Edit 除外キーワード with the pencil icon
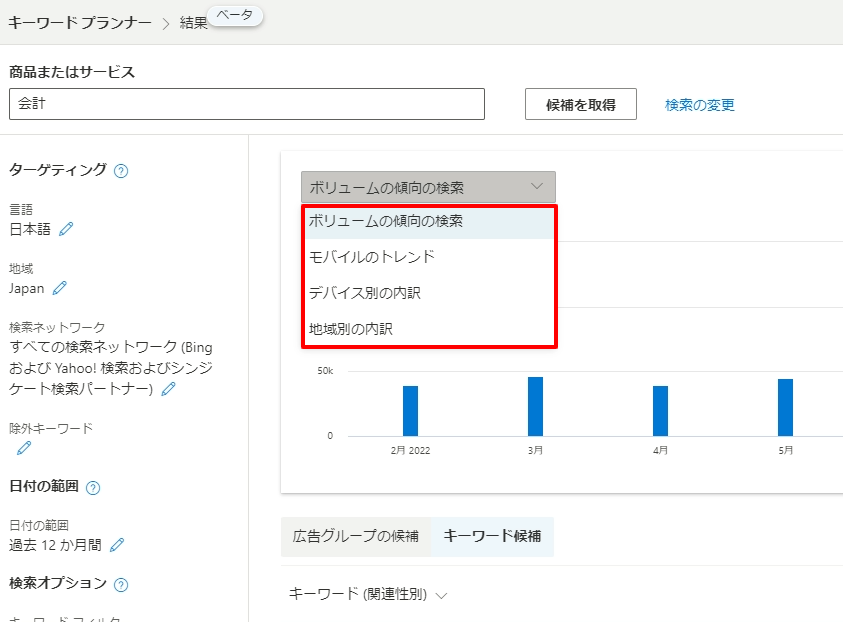This screenshot has width=843, height=622. pyautogui.click(x=24, y=448)
